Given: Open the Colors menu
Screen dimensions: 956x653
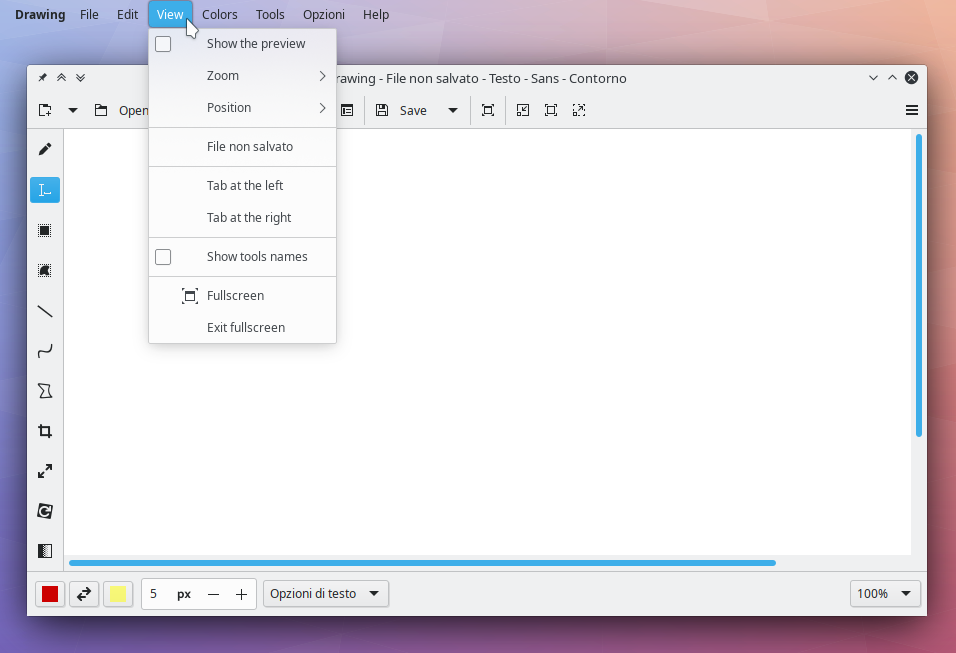Looking at the screenshot, I should pyautogui.click(x=219, y=15).
